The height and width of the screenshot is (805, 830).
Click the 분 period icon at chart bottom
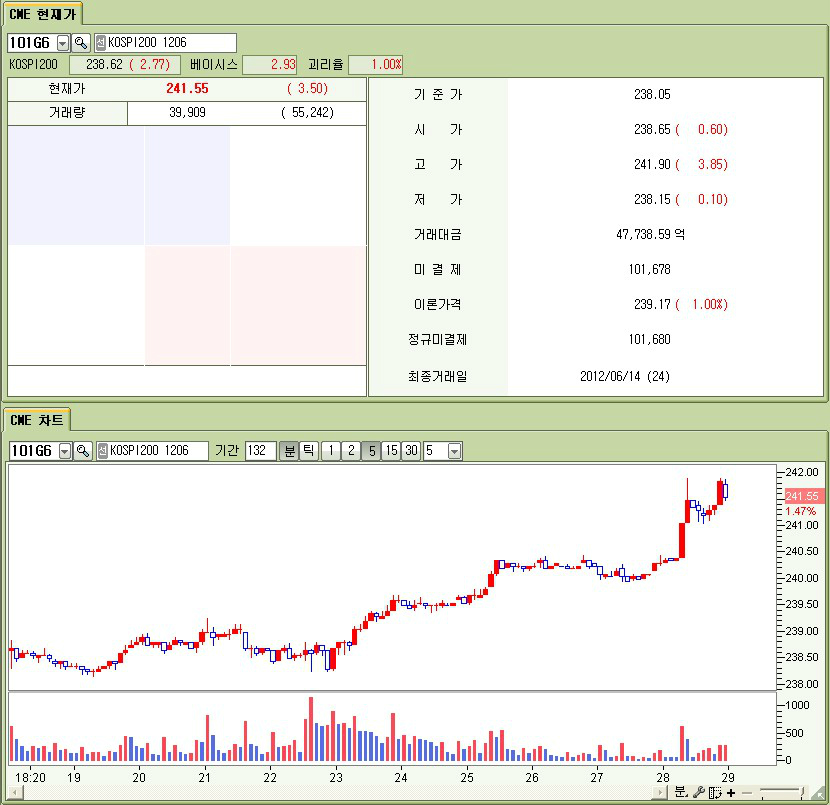click(680, 792)
